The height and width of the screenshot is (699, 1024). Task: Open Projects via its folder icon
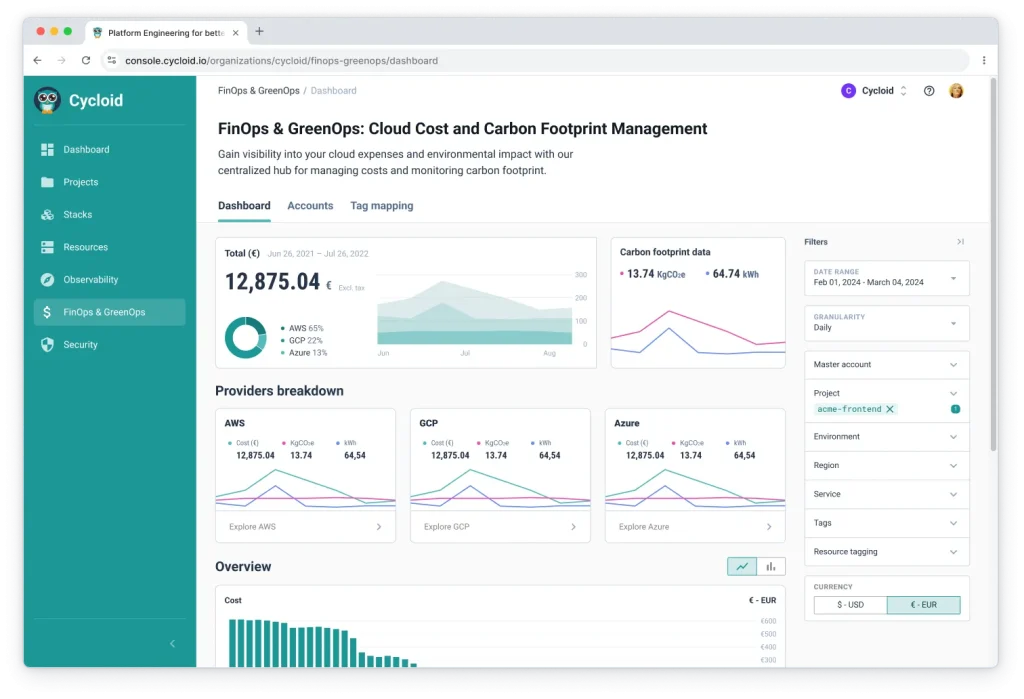47,182
